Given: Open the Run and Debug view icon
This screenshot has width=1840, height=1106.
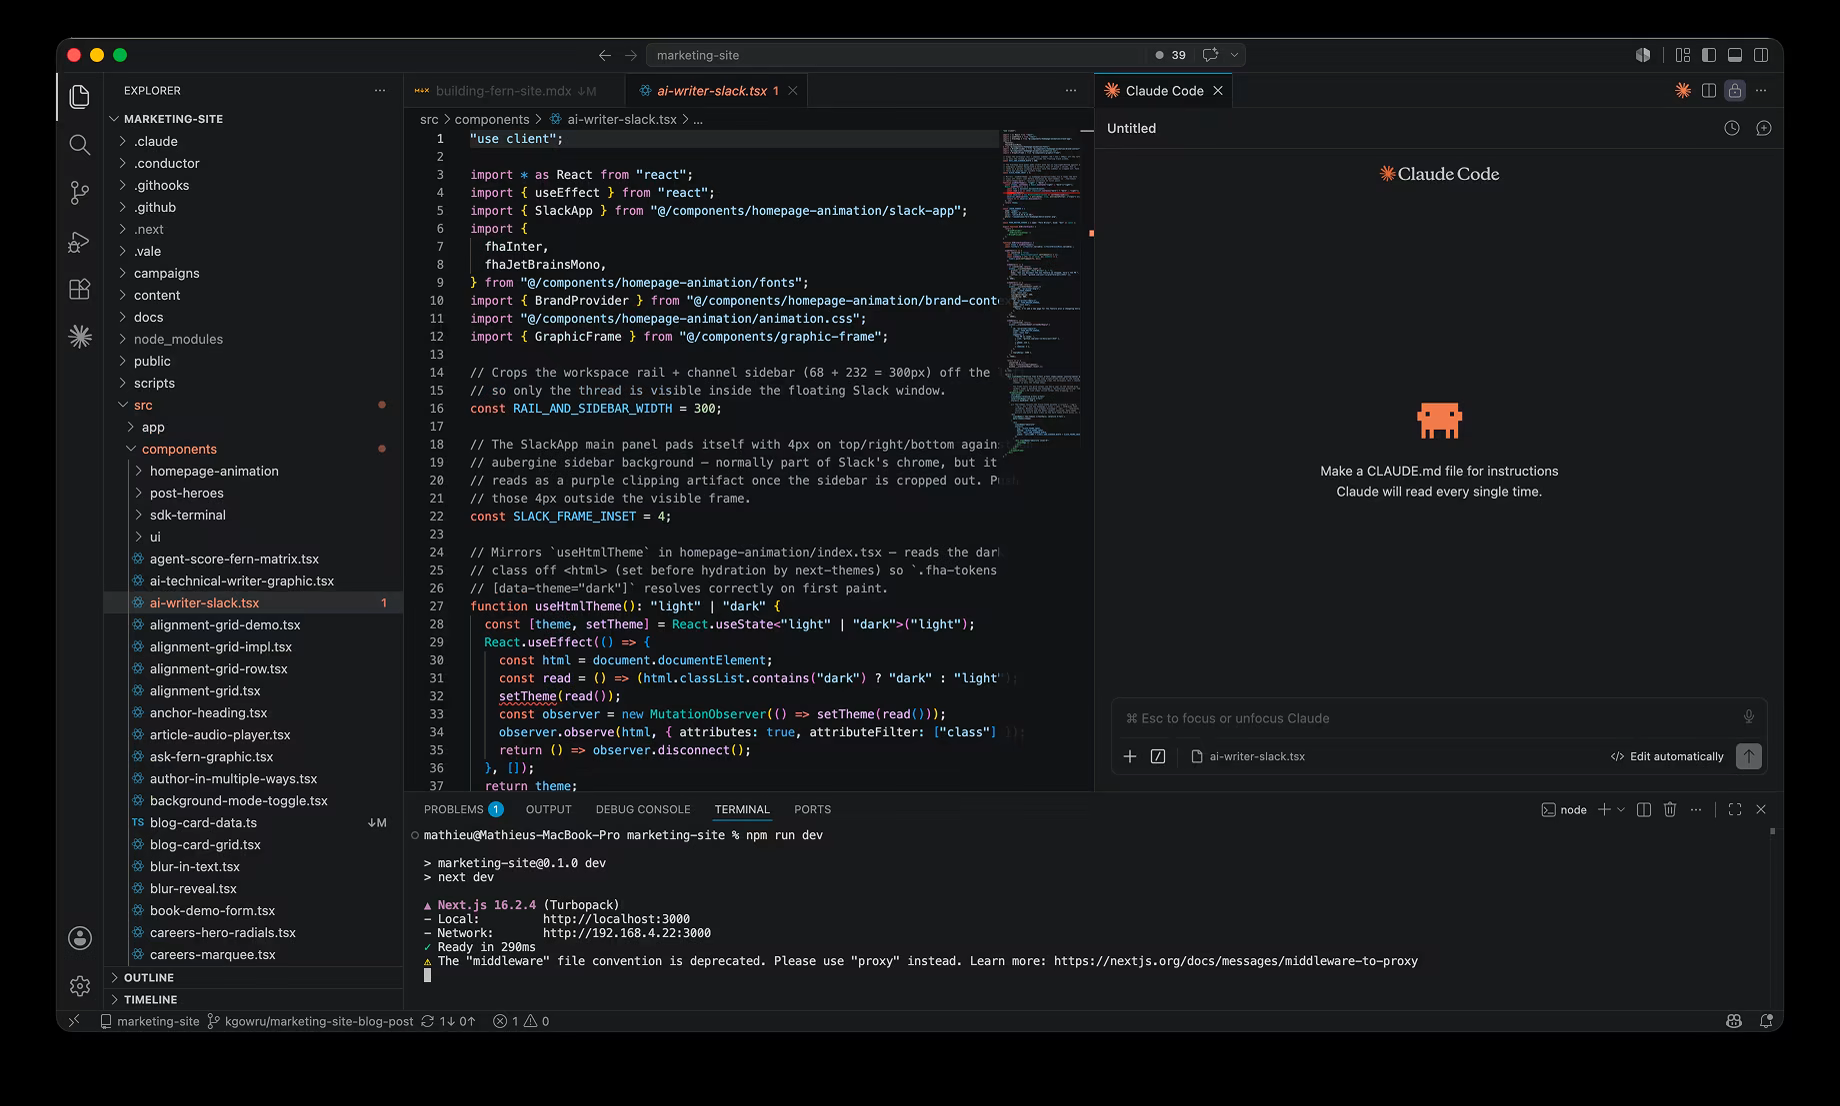Looking at the screenshot, I should (x=80, y=242).
